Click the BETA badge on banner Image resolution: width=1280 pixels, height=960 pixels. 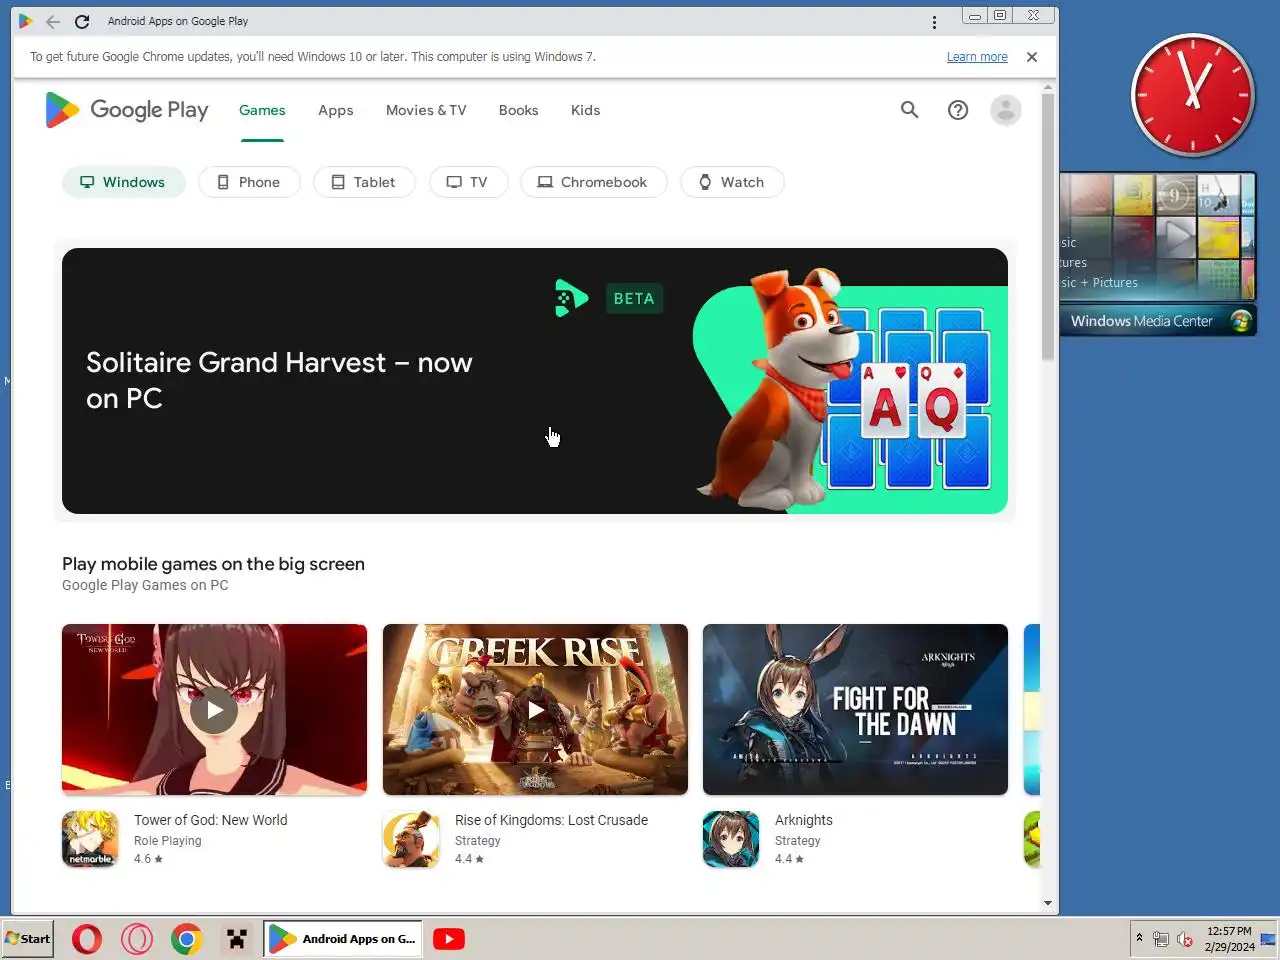point(634,298)
